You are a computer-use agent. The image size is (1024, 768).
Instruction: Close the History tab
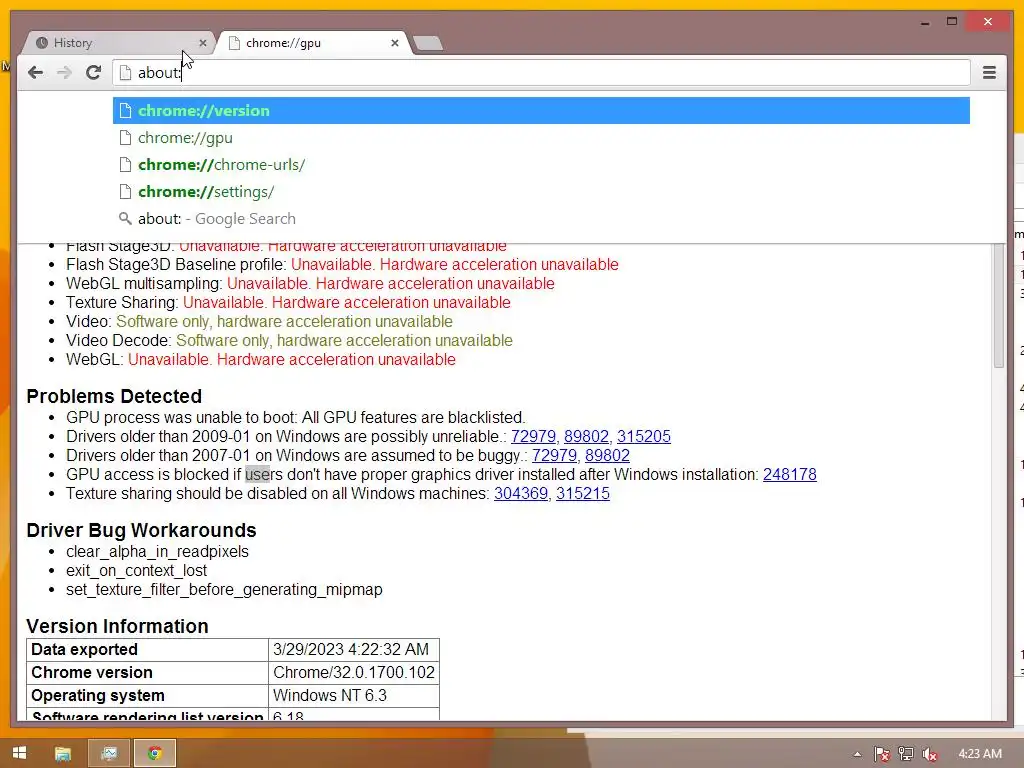202,43
